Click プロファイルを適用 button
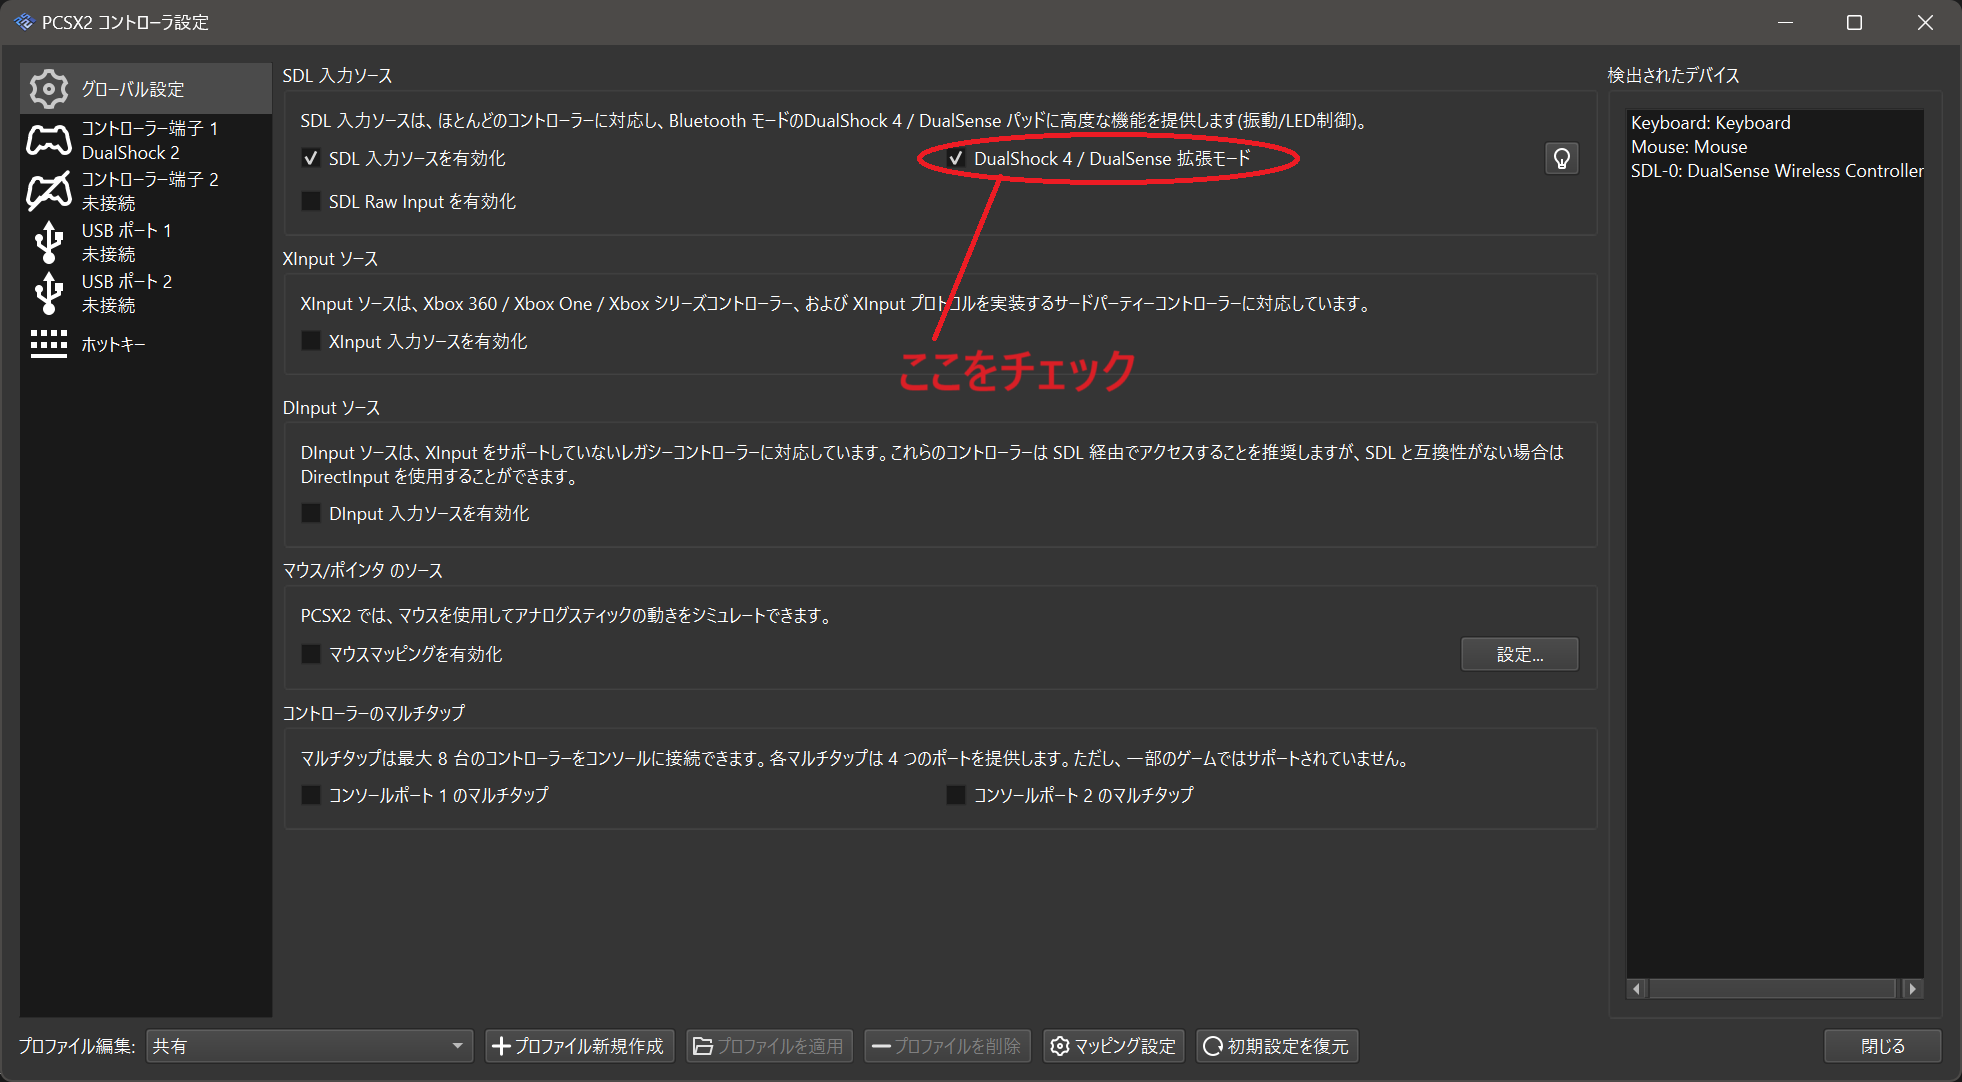Image resolution: width=1962 pixels, height=1082 pixels. click(769, 1046)
